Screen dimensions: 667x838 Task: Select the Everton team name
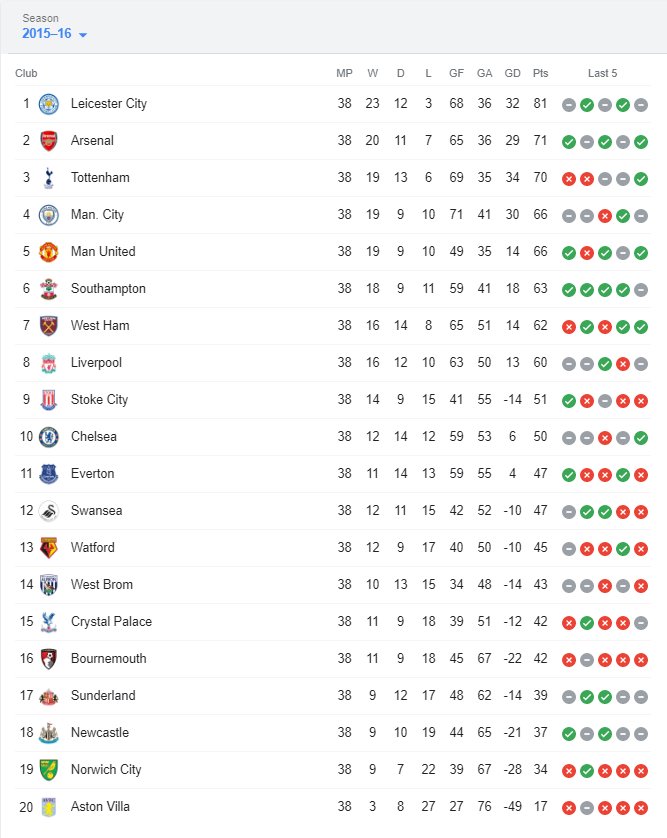pyautogui.click(x=92, y=474)
